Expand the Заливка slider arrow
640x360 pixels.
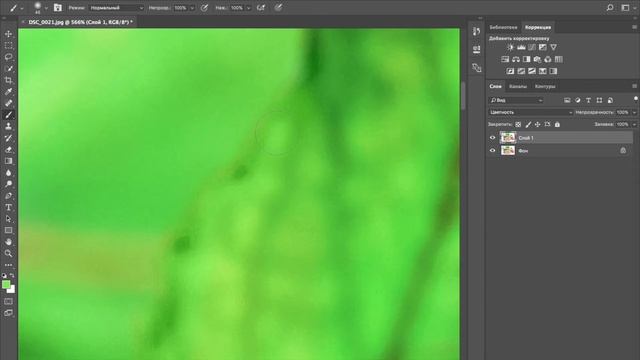point(634,124)
